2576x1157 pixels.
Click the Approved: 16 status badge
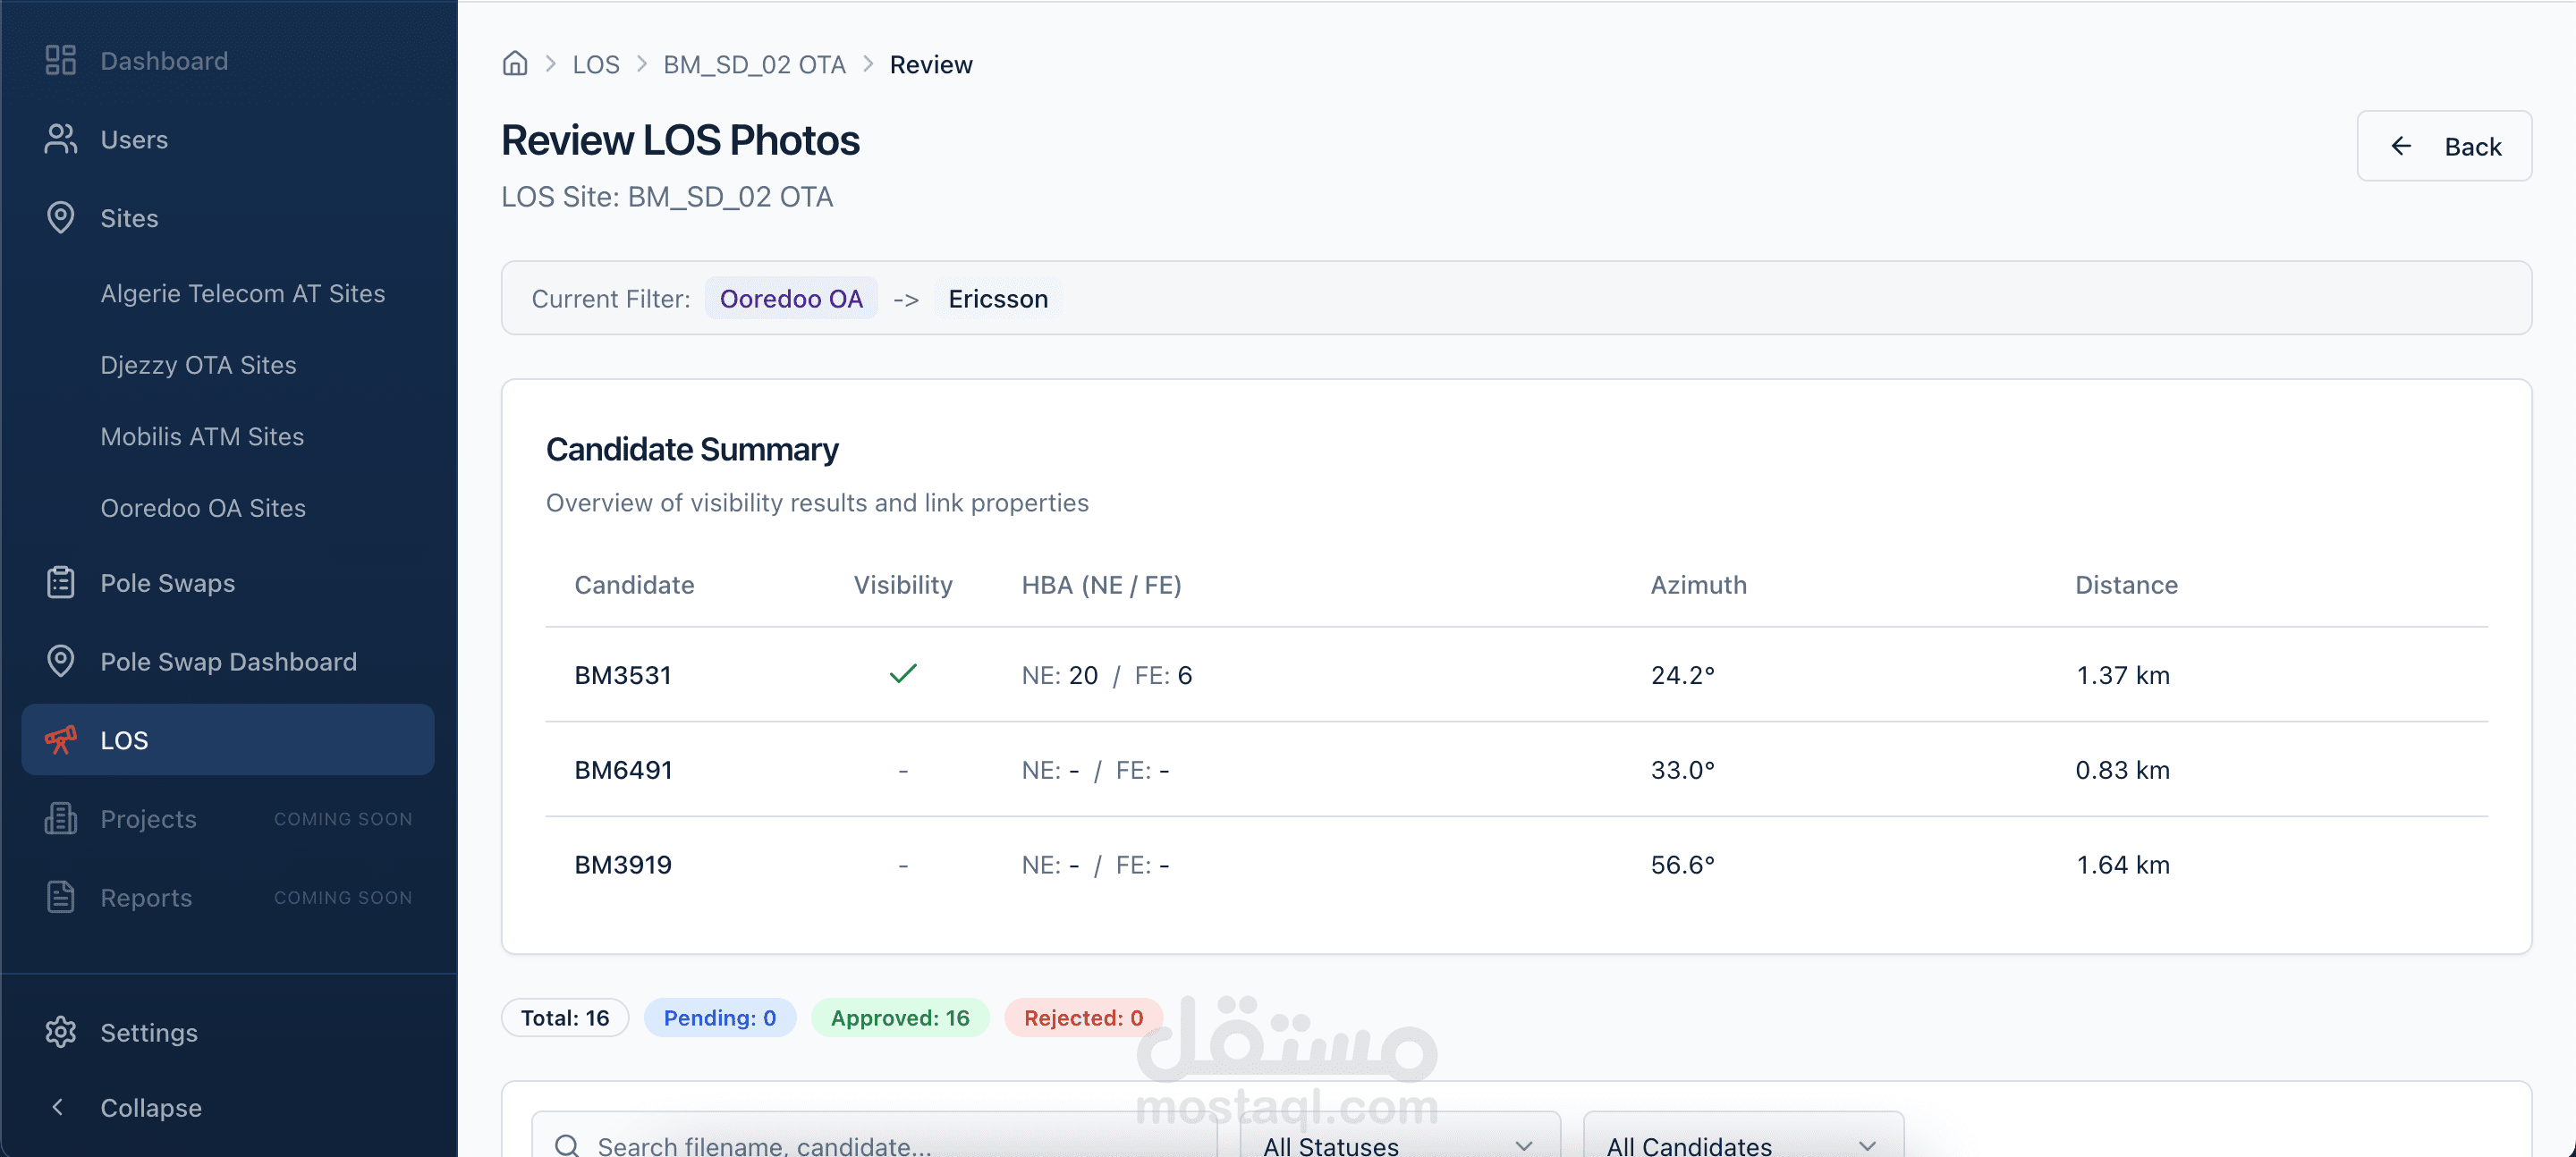pos(899,1018)
